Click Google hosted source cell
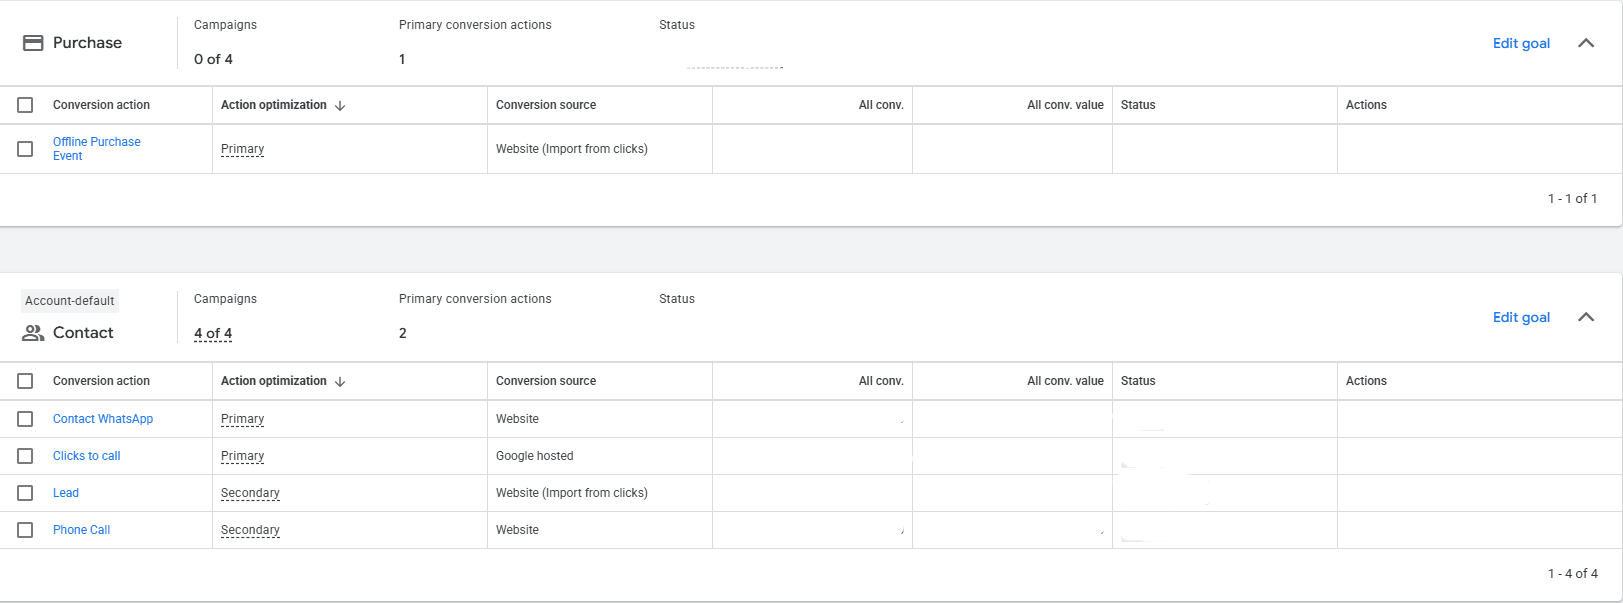 [x=535, y=456]
